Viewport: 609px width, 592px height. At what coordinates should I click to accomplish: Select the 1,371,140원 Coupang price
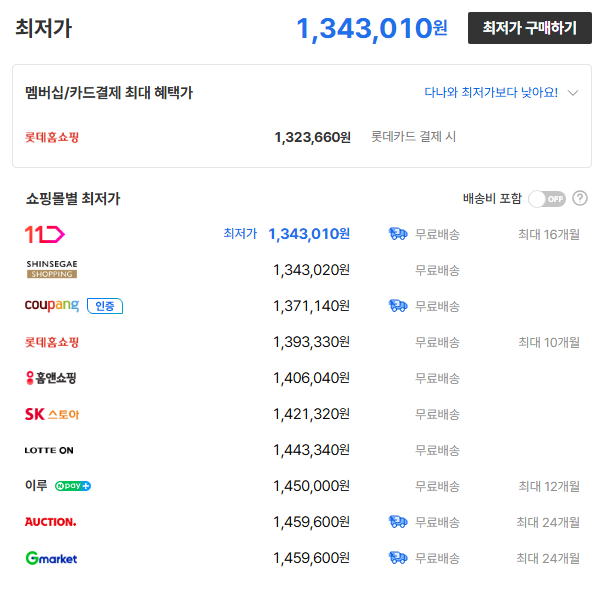[311, 306]
